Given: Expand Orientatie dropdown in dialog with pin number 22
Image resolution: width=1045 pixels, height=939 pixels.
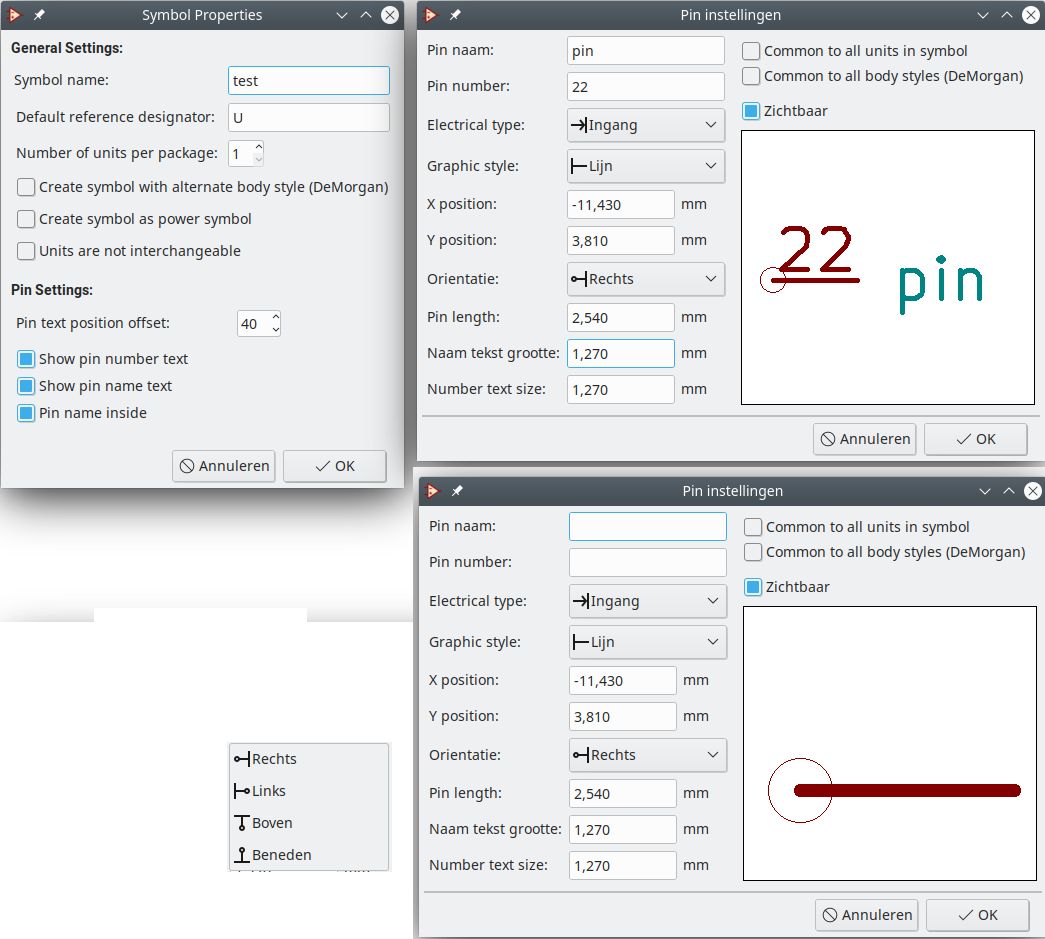Looking at the screenshot, I should coord(645,279).
